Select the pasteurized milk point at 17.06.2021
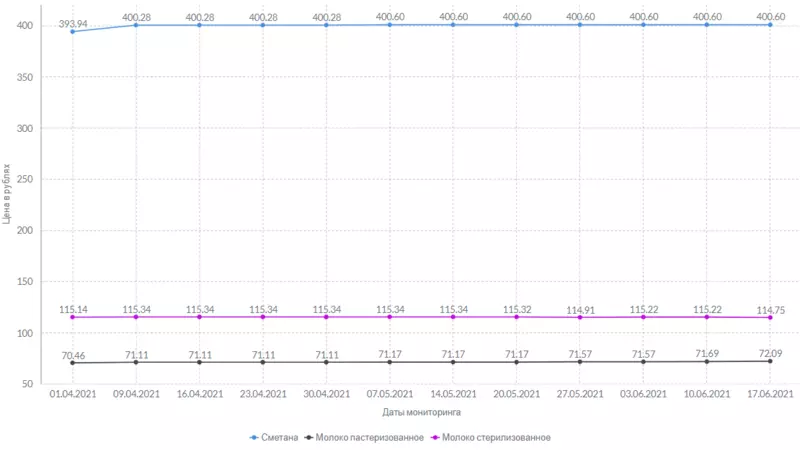This screenshot has width=800, height=450. 770,361
